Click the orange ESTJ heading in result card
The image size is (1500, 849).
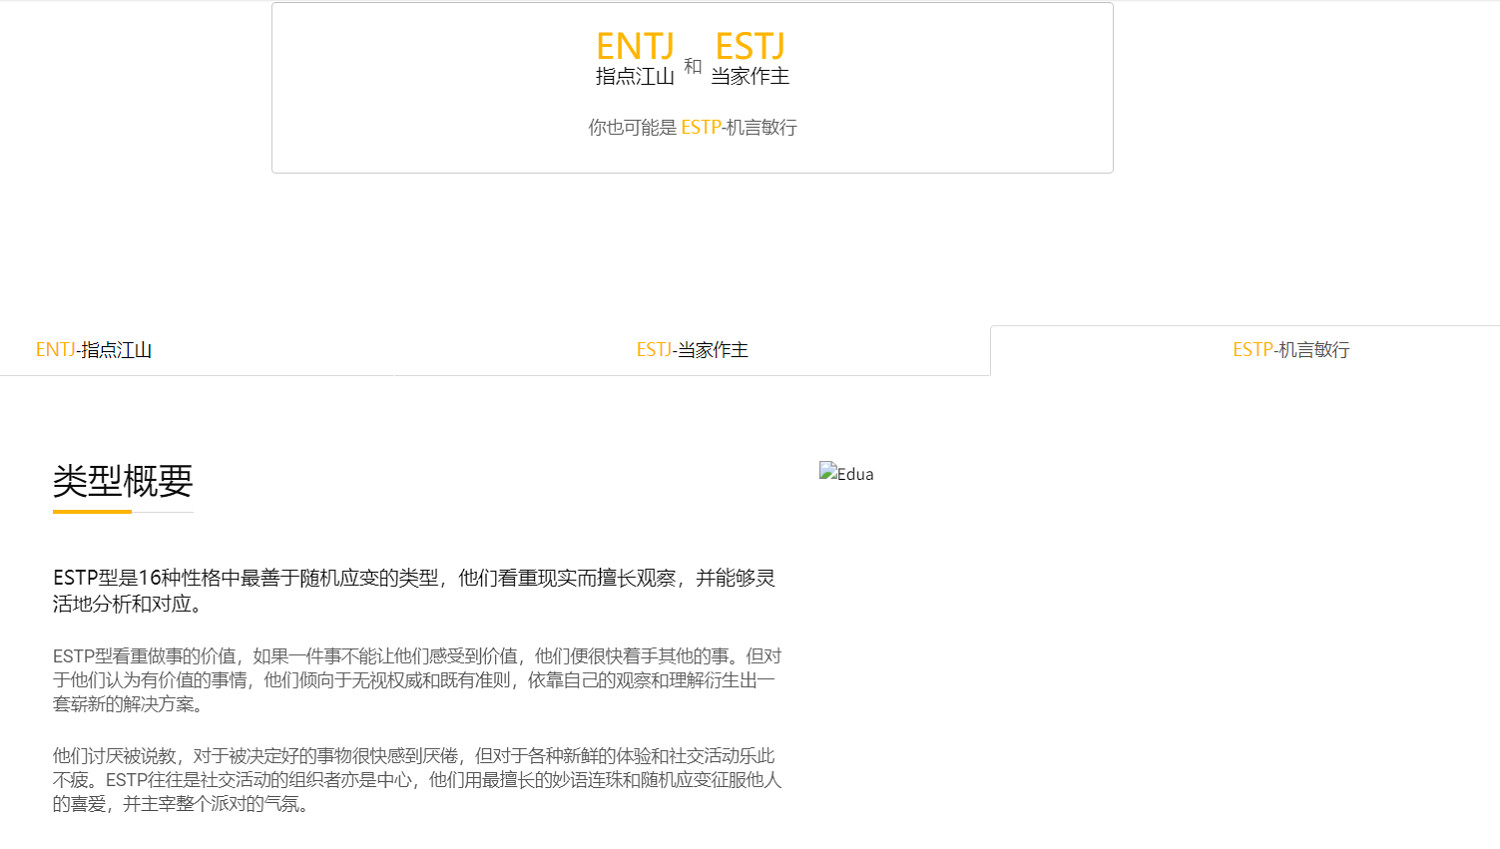coord(750,46)
